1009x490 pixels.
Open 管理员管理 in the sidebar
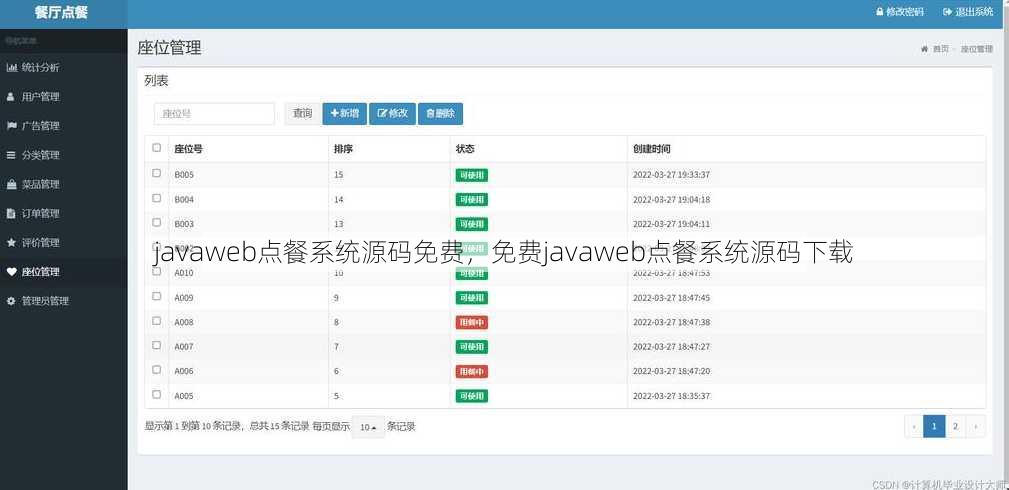pyautogui.click(x=63, y=301)
